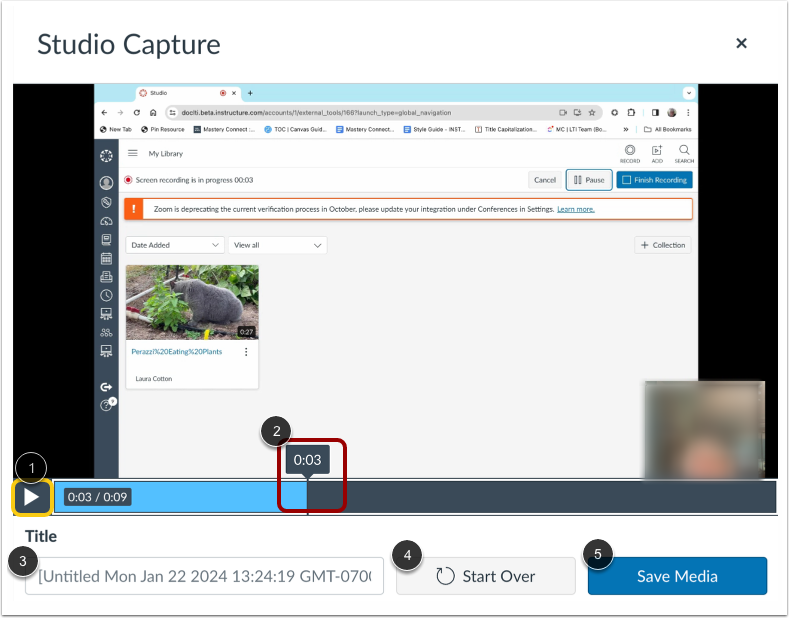The image size is (789, 618).
Task: Open the Help question mark icon
Action: click(x=106, y=405)
